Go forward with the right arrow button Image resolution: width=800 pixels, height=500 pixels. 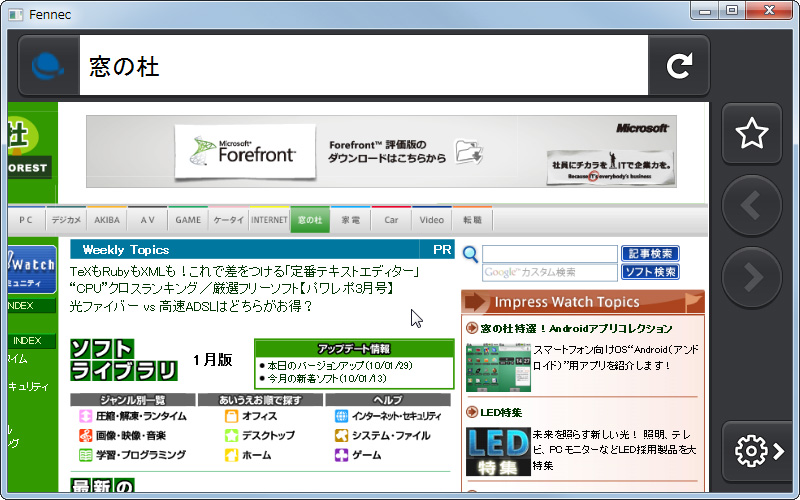click(752, 277)
